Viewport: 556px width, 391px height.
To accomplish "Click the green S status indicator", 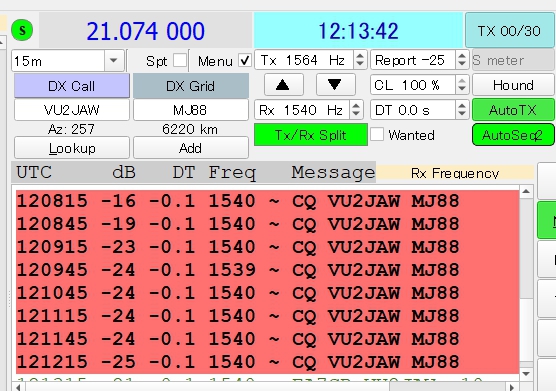I will point(22,30).
